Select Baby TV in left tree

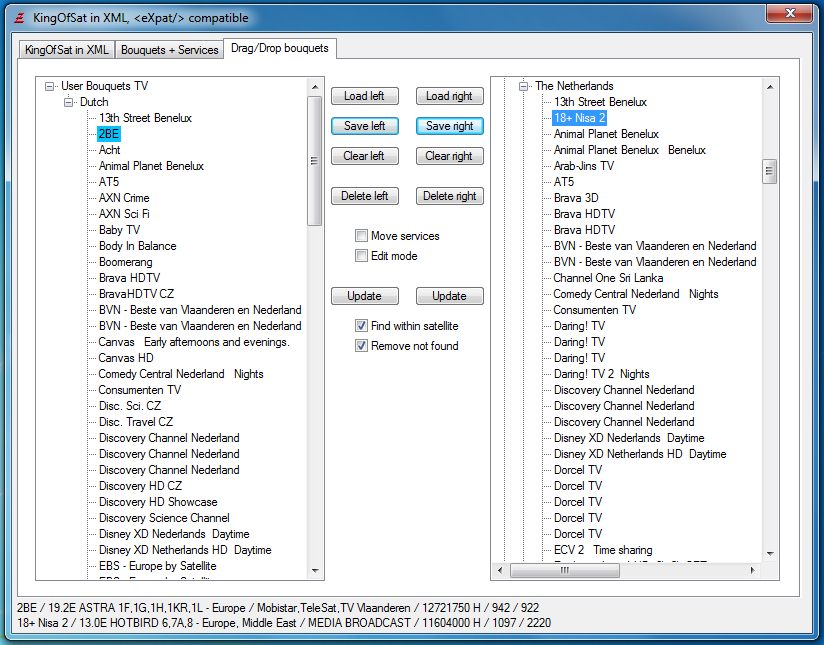click(119, 230)
